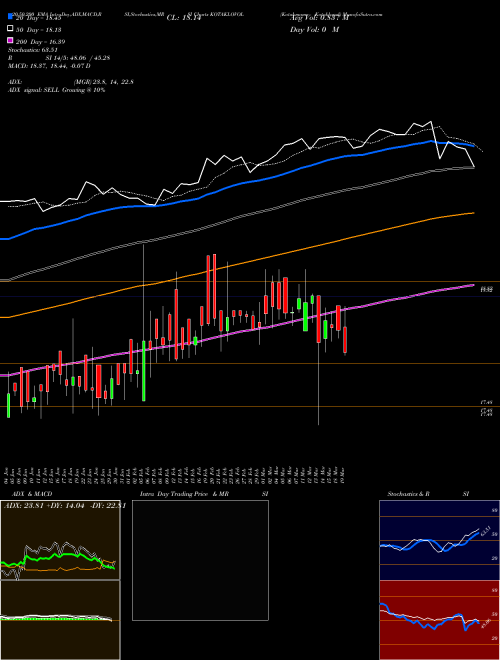Viewport: 500px width, 660px height.
Task: Click the RSI 14/3 '48.06 / 45.28' reading
Action: [78, 58]
